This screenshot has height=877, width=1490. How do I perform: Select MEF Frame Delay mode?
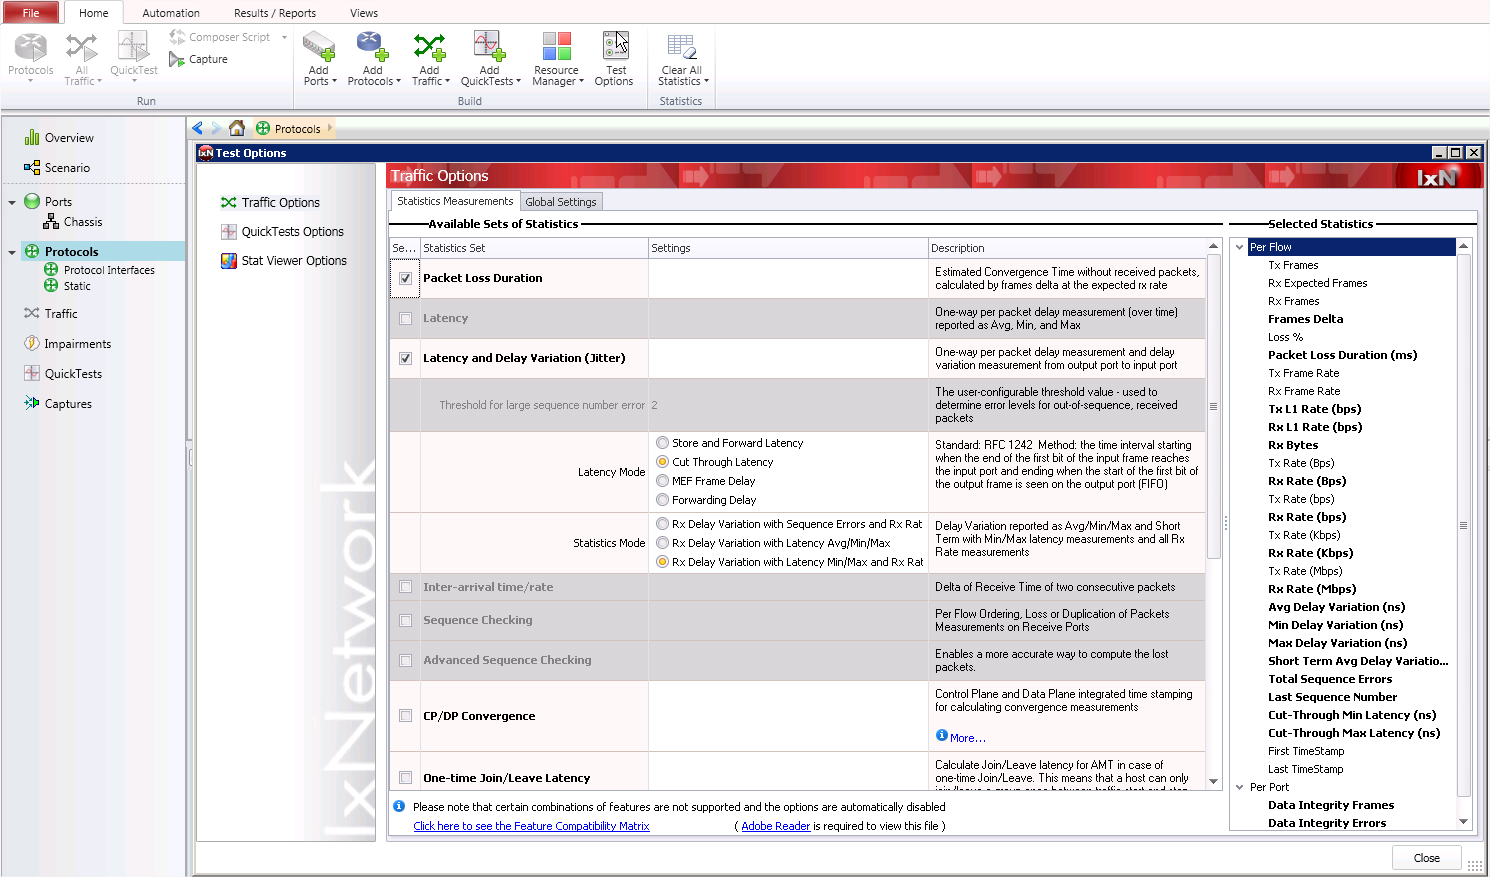662,481
